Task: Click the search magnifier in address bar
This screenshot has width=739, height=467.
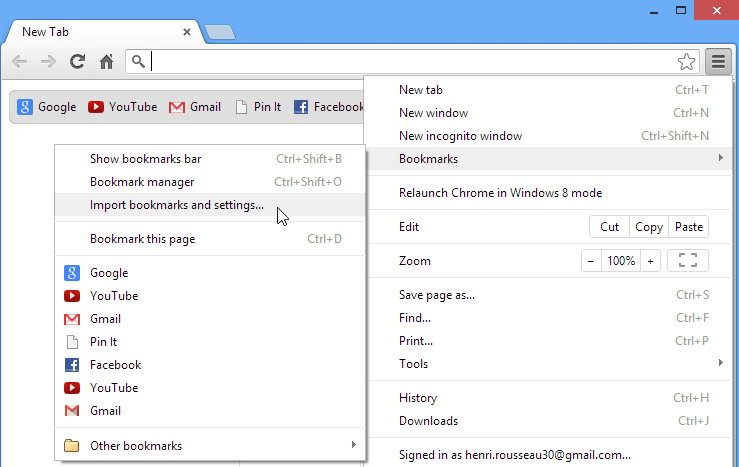Action: point(138,61)
